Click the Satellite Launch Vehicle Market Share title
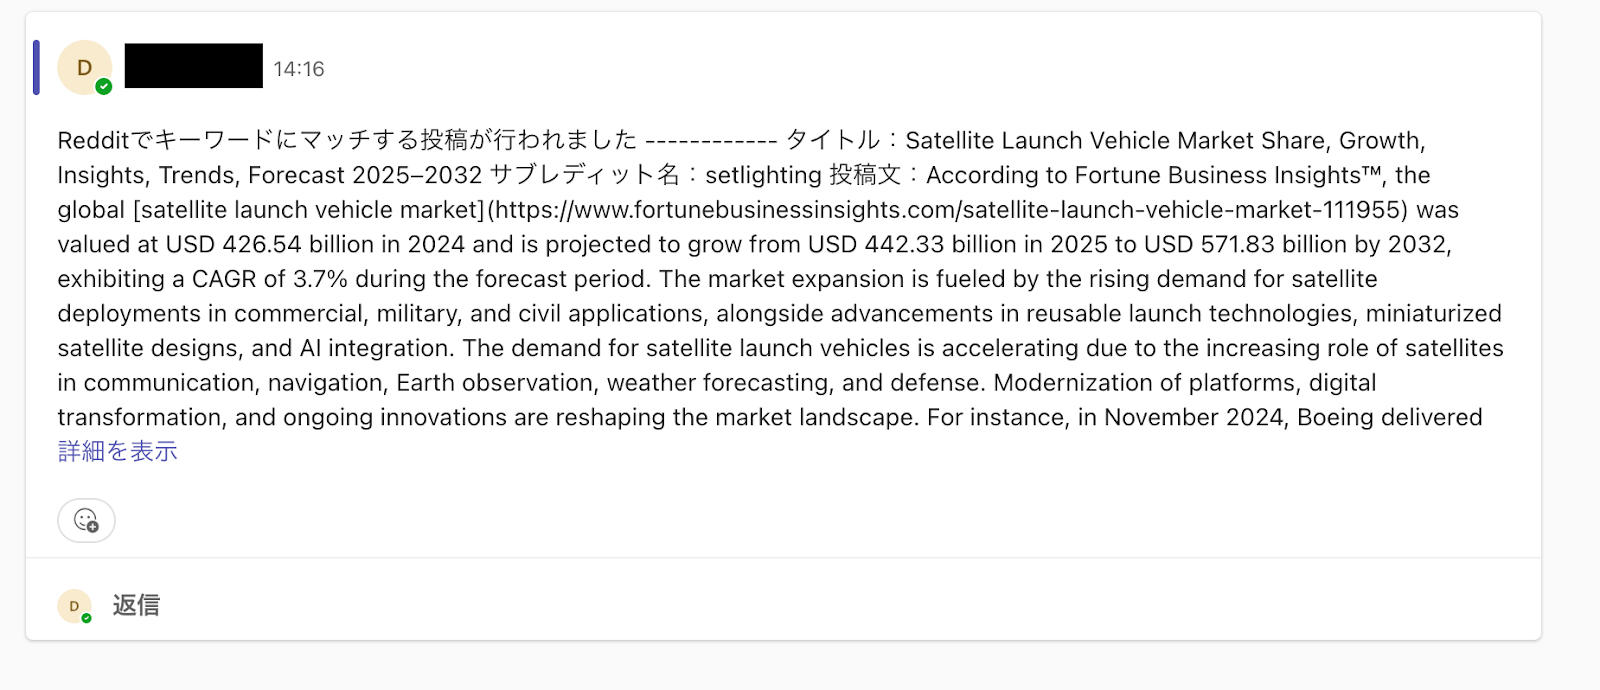The image size is (1600, 690). pos(1110,140)
